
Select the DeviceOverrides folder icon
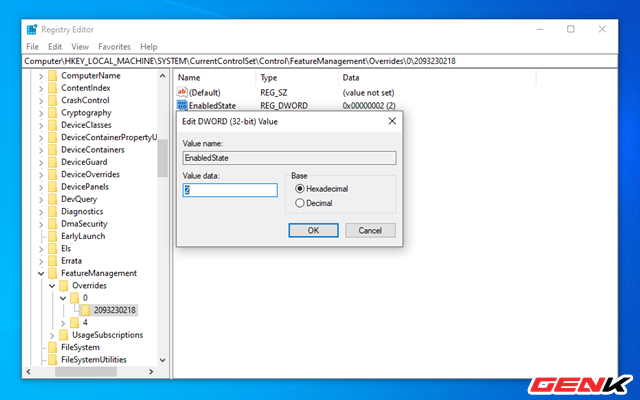click(53, 174)
